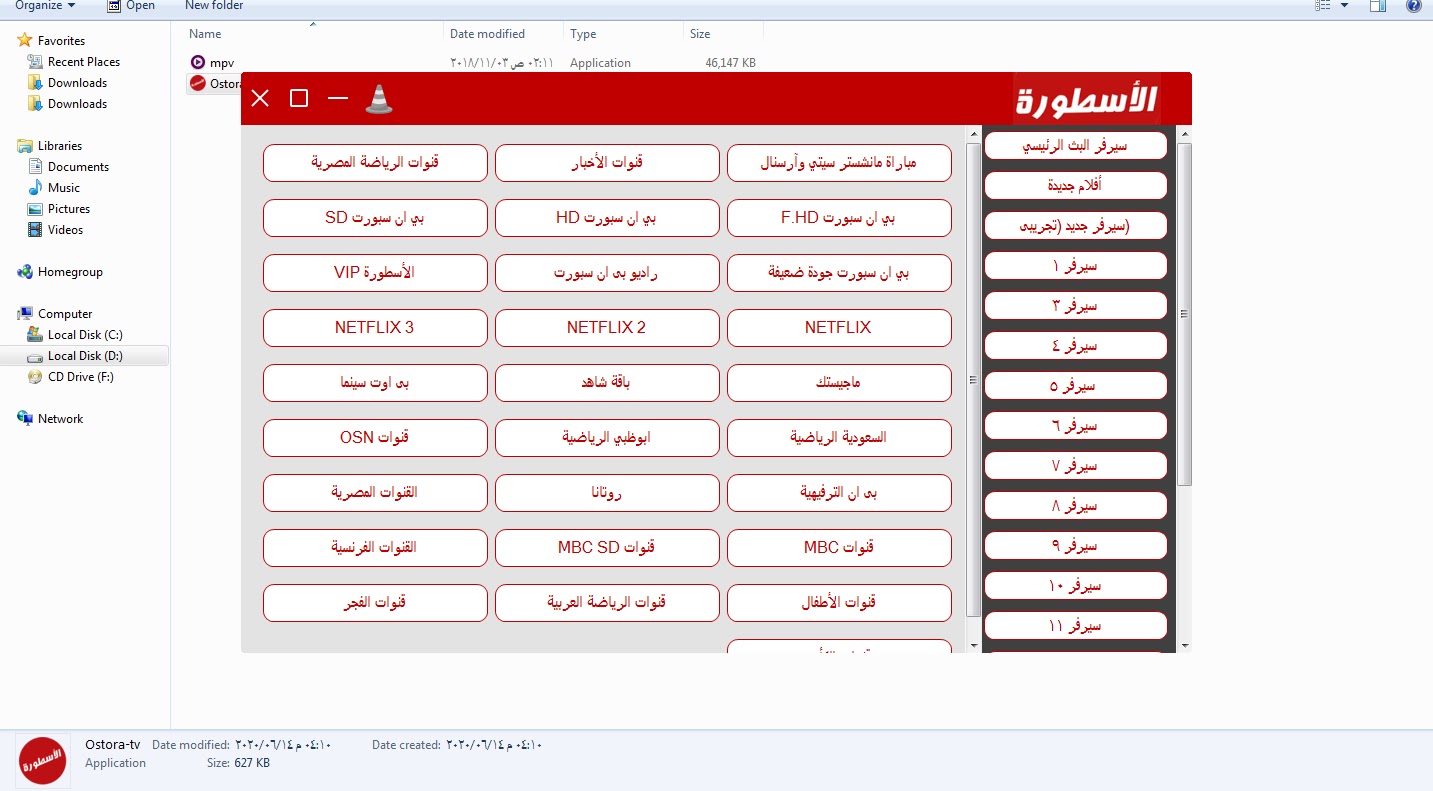The image size is (1433, 791).
Task: Open قنوات OSN channel group
Action: 375,438
